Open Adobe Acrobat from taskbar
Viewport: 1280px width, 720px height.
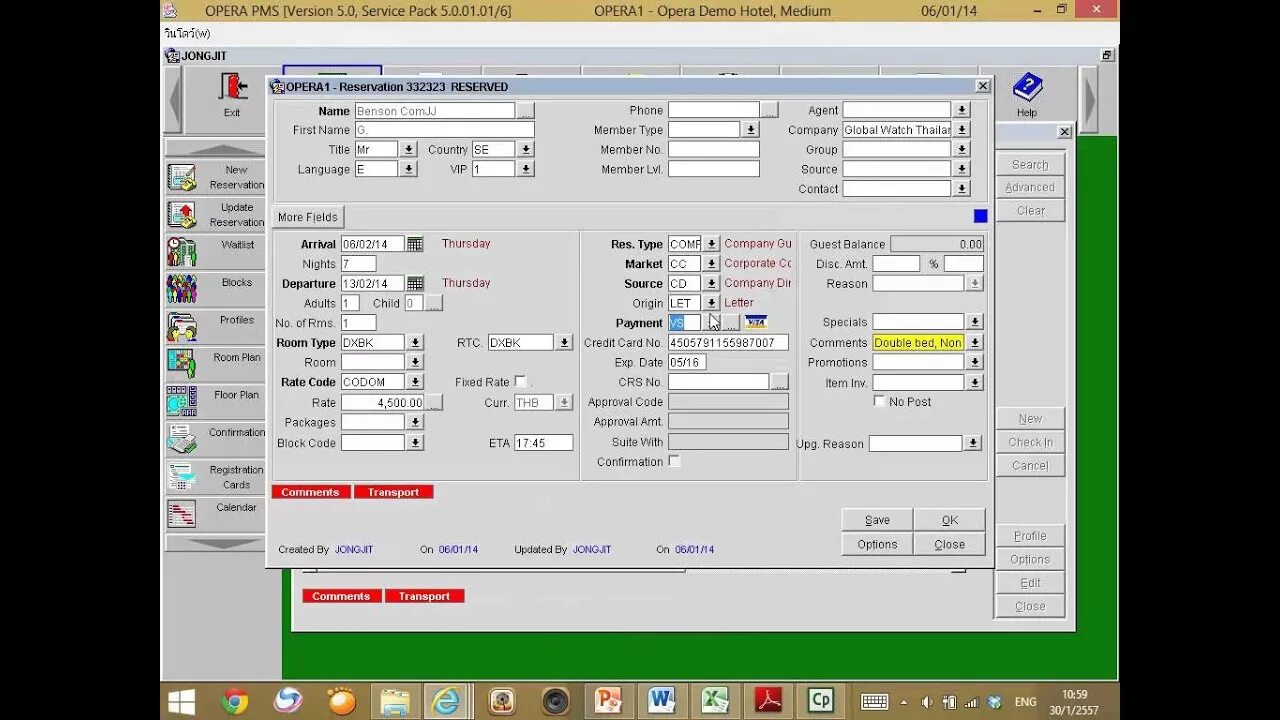[767, 701]
